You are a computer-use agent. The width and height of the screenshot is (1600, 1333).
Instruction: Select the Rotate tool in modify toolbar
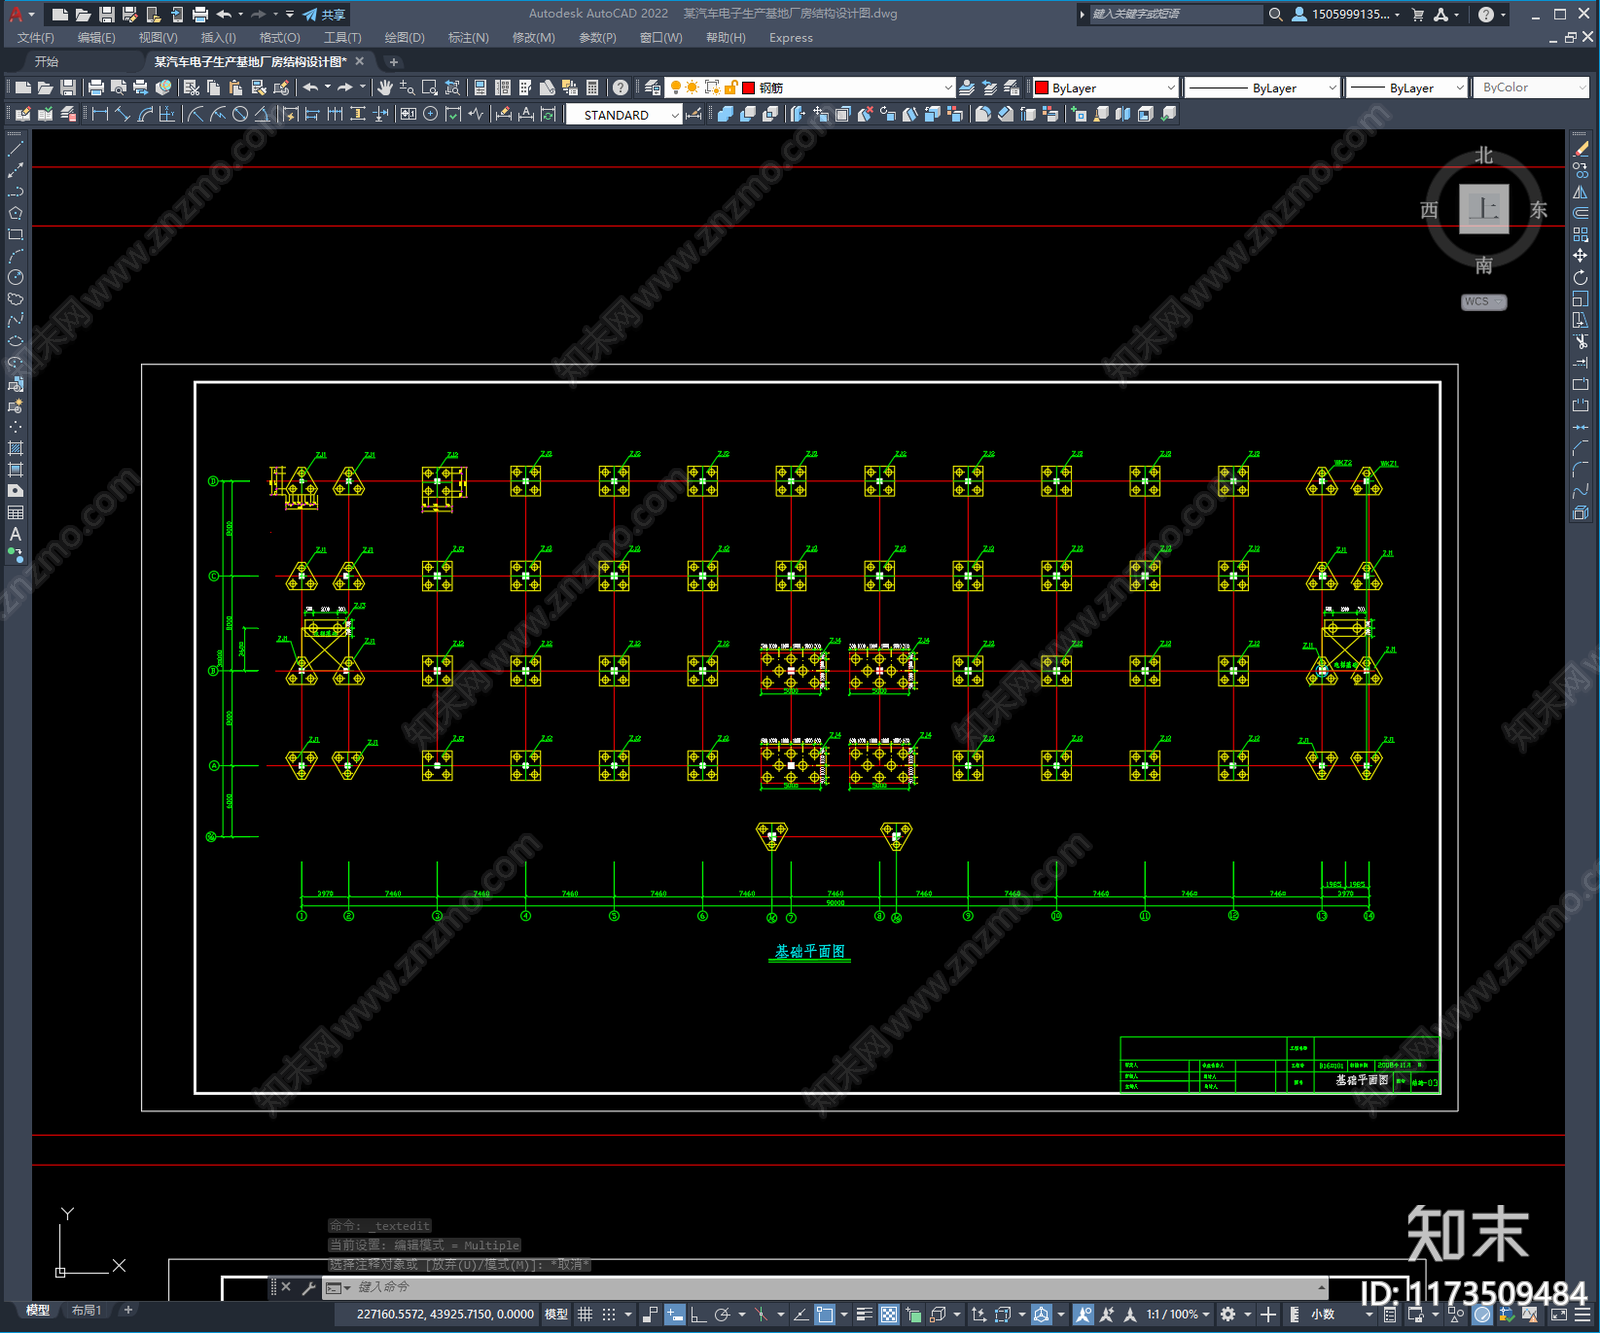click(x=1580, y=277)
